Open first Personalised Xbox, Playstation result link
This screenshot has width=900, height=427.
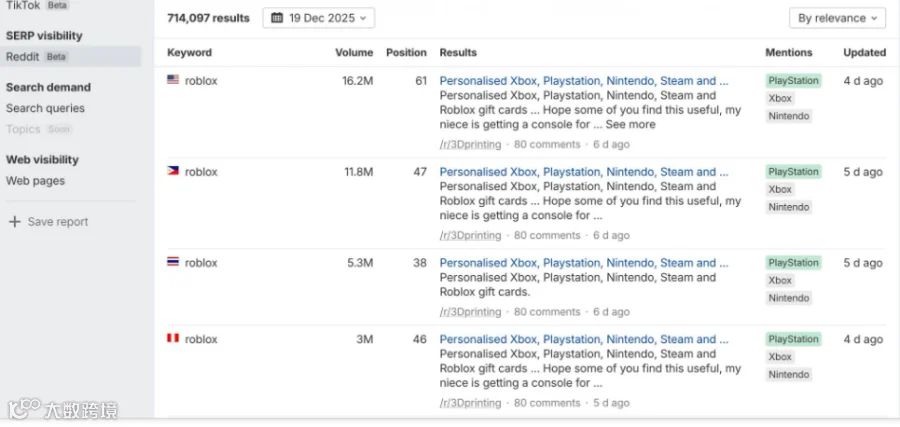coord(584,81)
